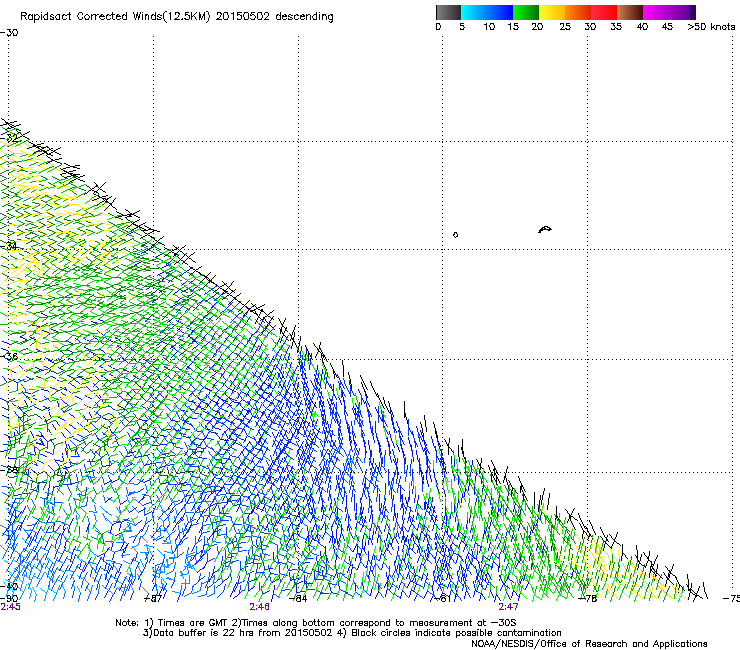The width and height of the screenshot is (740, 650).
Task: Click the cyan 5-10 knots legend swatch
Action: [474, 12]
